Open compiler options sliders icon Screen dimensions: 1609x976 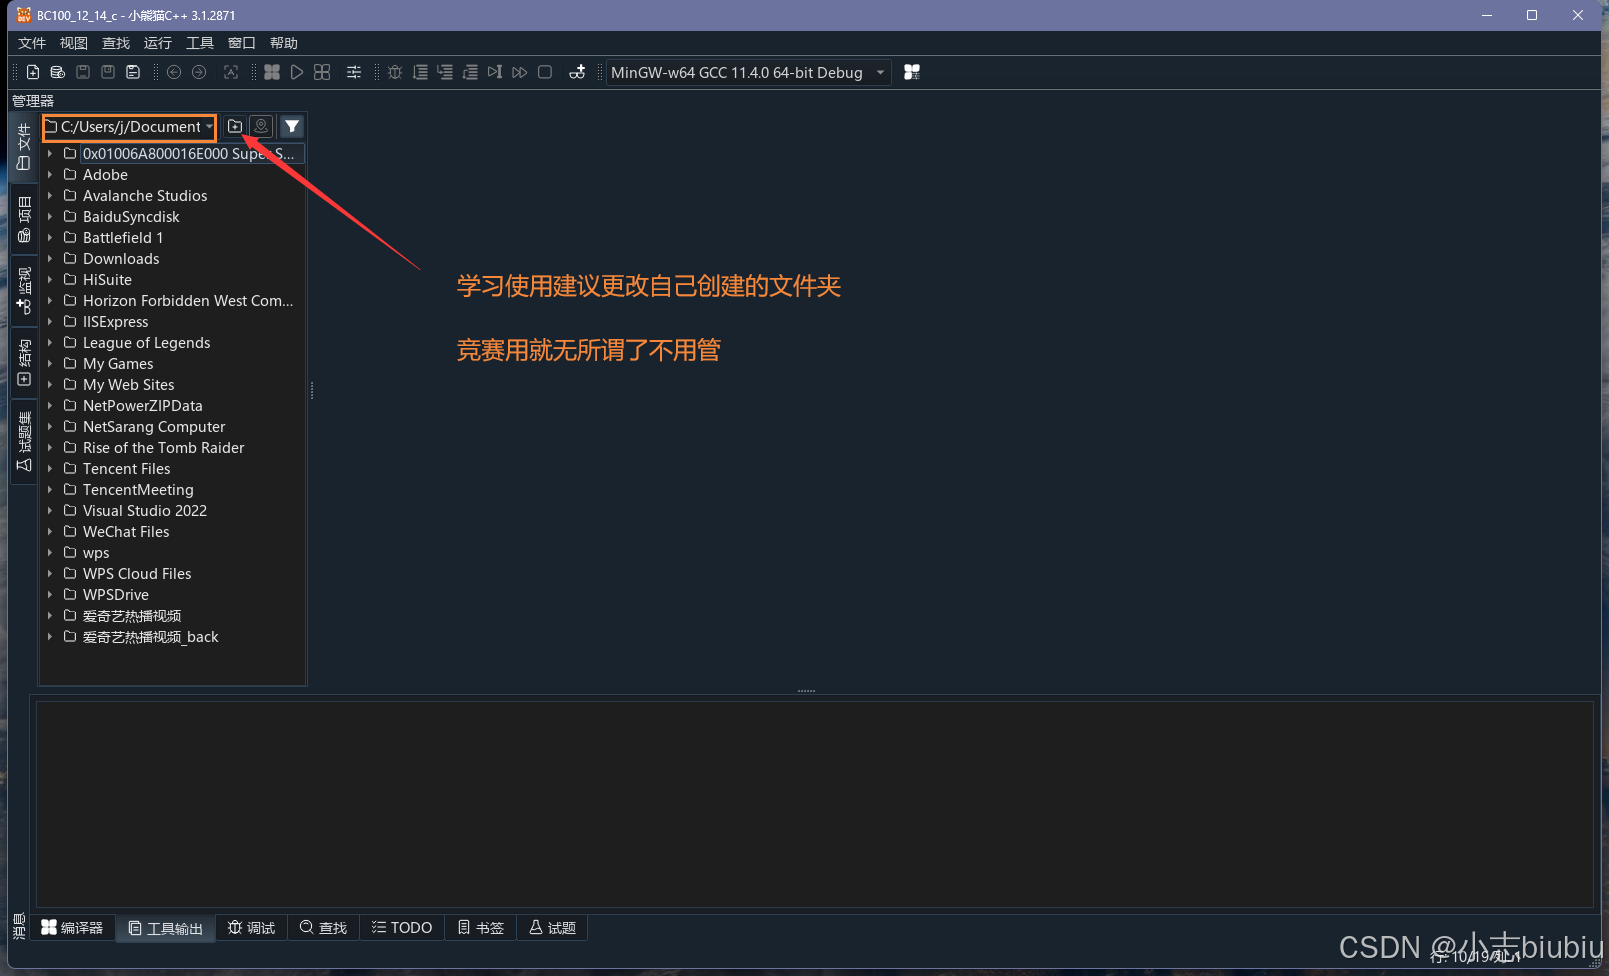354,72
